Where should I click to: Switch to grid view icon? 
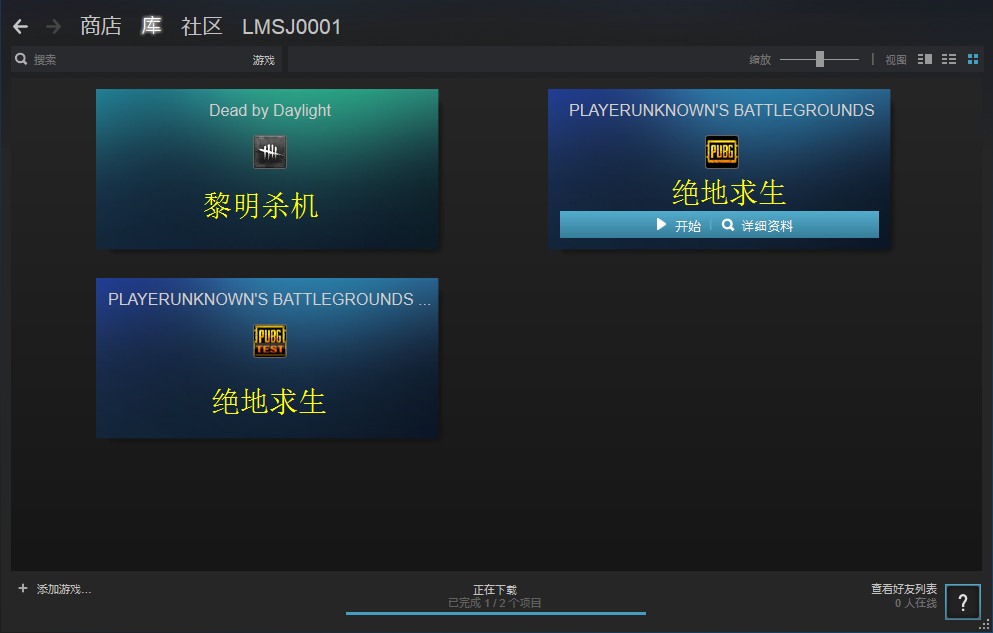[x=973, y=59]
